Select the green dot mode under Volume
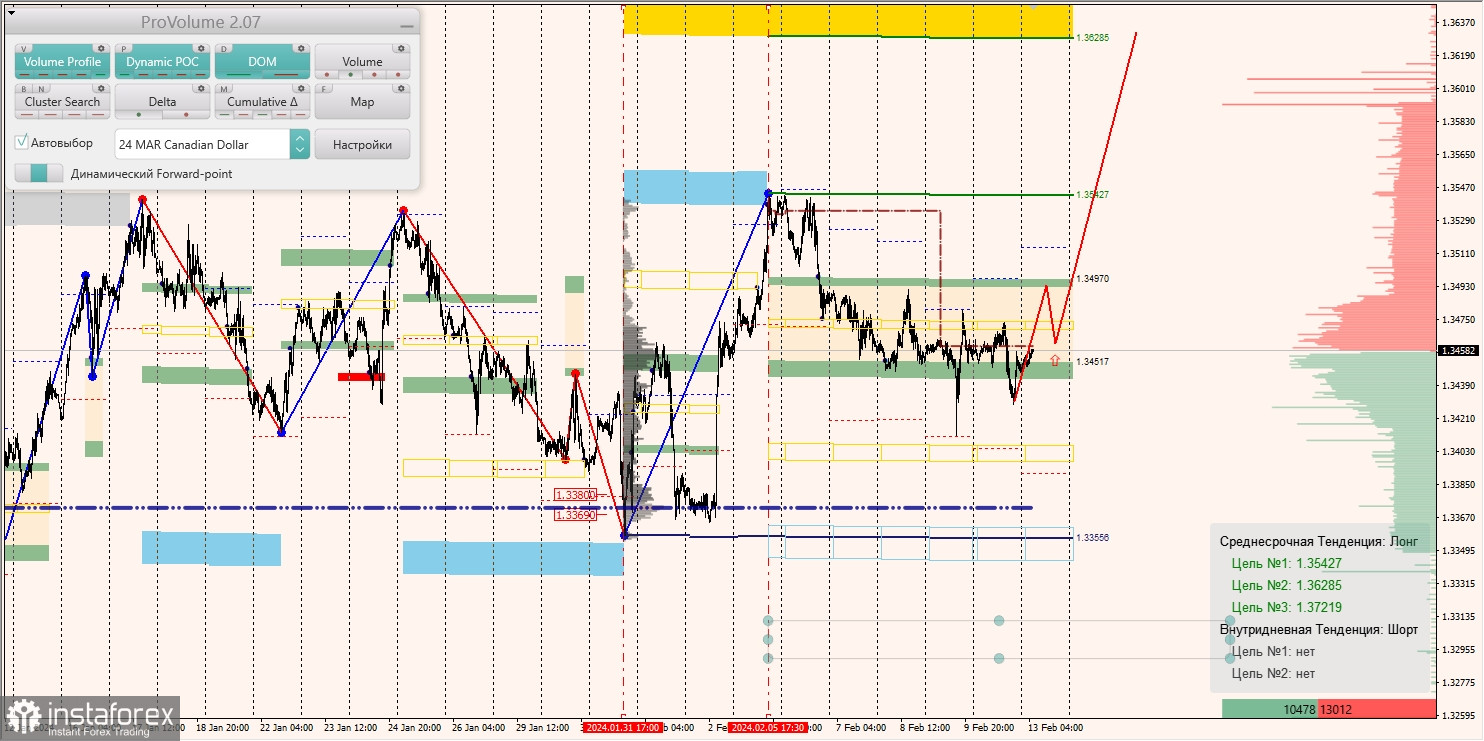The image size is (1484, 741). pos(350,74)
